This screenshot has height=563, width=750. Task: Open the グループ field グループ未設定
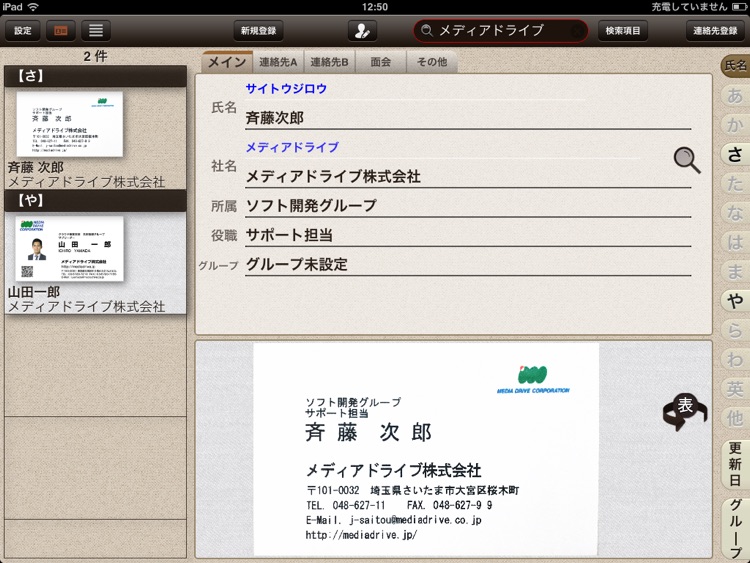tap(468, 264)
